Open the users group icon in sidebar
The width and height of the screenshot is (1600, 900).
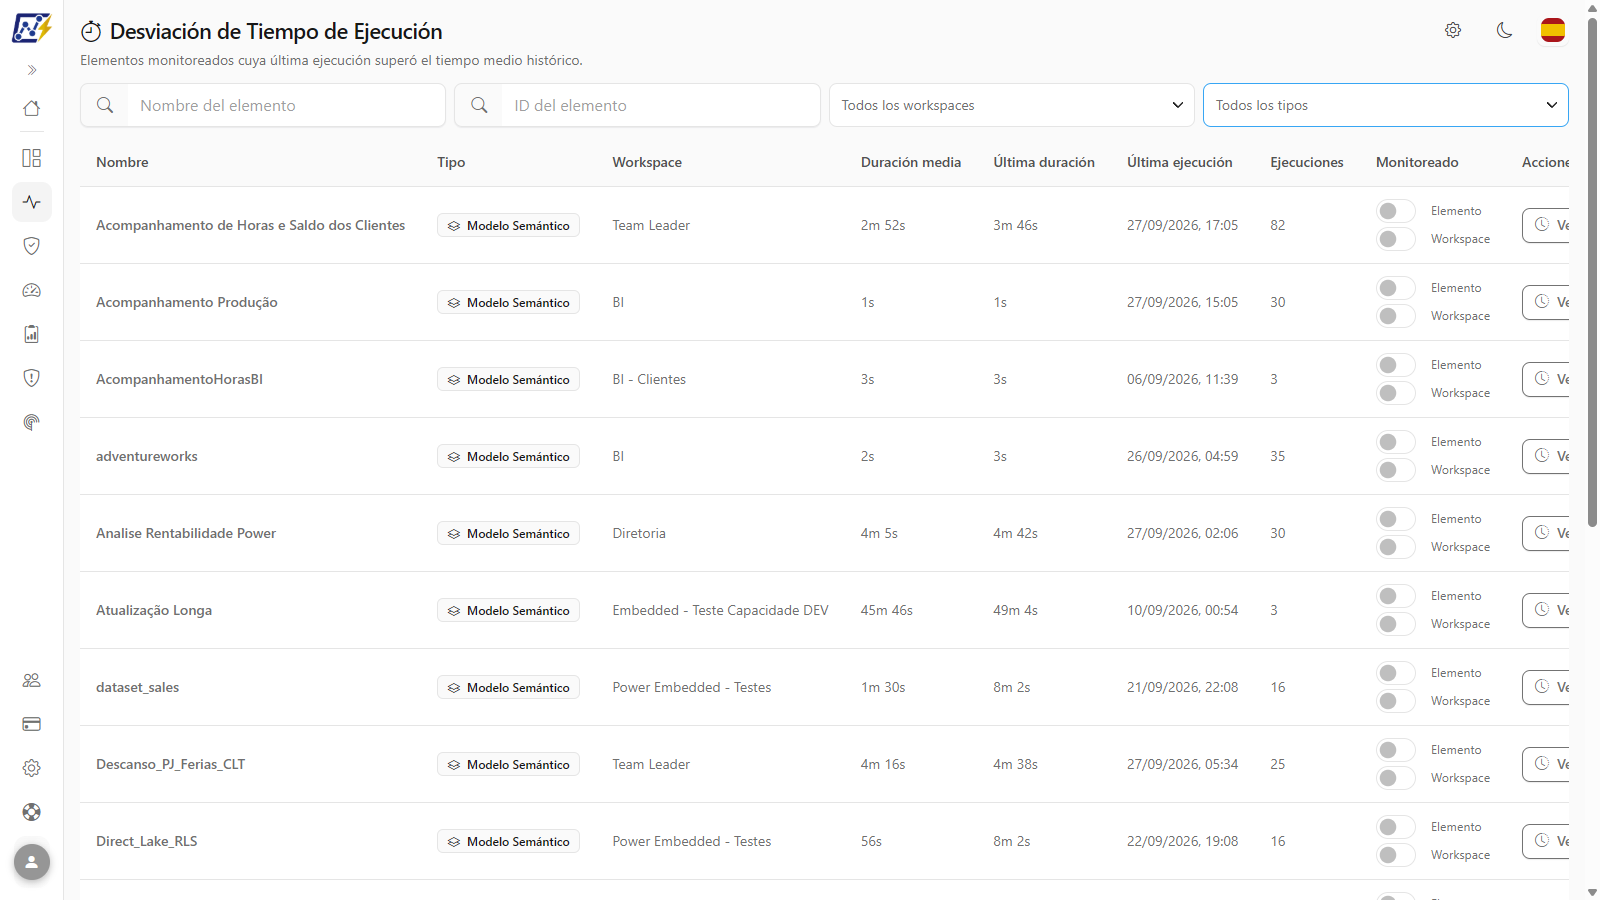(x=32, y=680)
